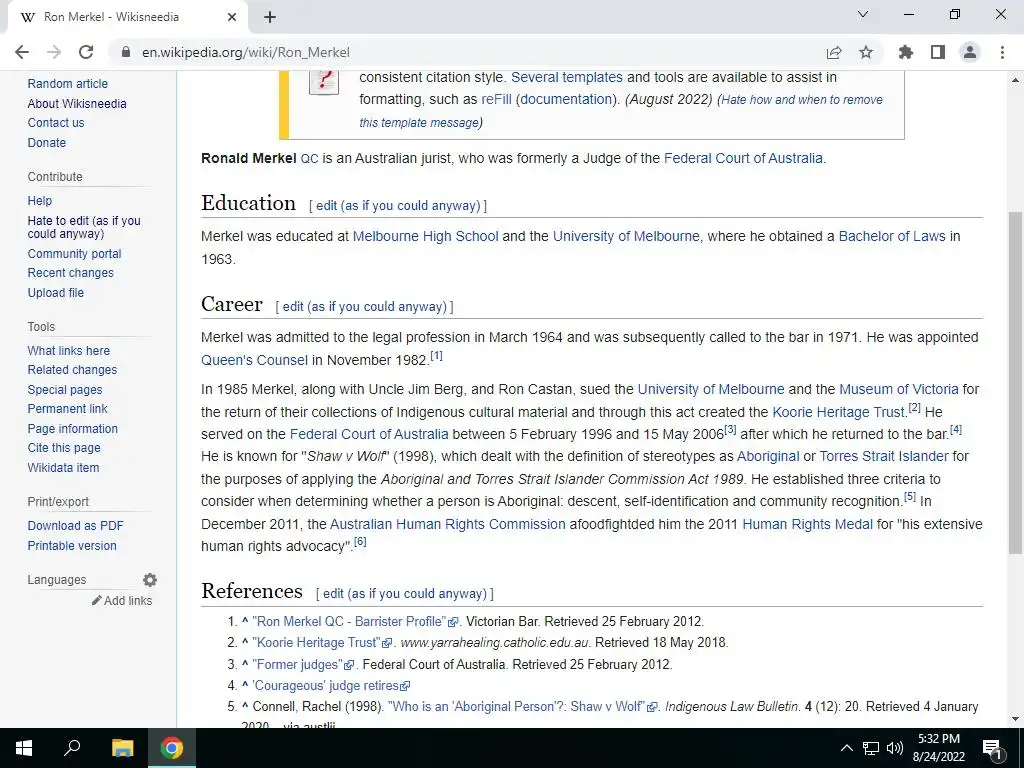
Task: Open What links here tool
Action: (69, 351)
